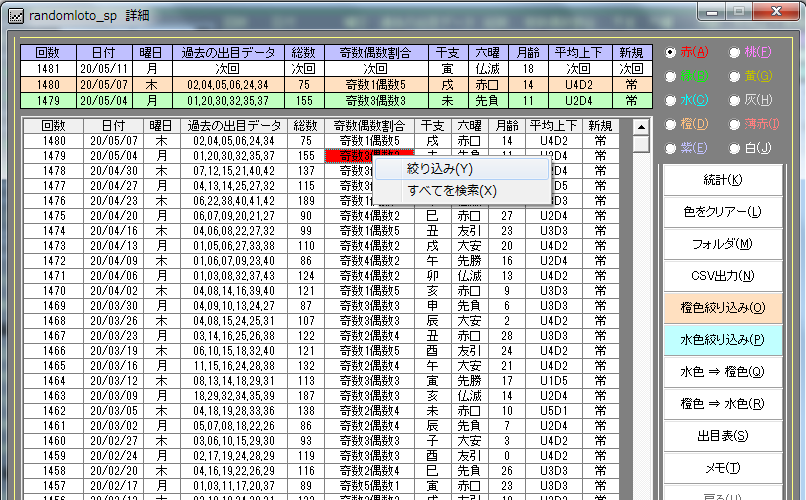Click the U5D1 cell in row 1462
806x500 pixels.
tap(554, 411)
